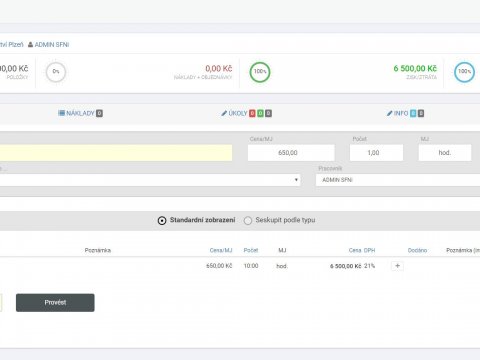Click the Provést button
Viewport: 480px width, 360px height.
pyautogui.click(x=55, y=303)
